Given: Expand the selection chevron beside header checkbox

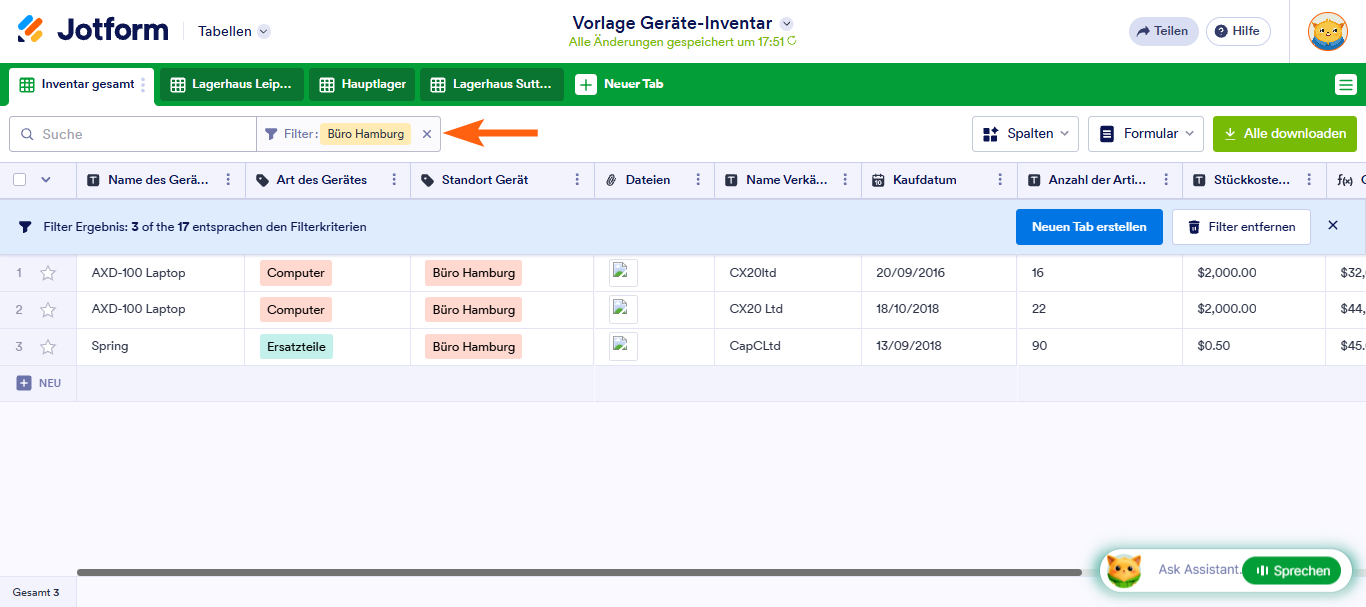Looking at the screenshot, I should 45,180.
